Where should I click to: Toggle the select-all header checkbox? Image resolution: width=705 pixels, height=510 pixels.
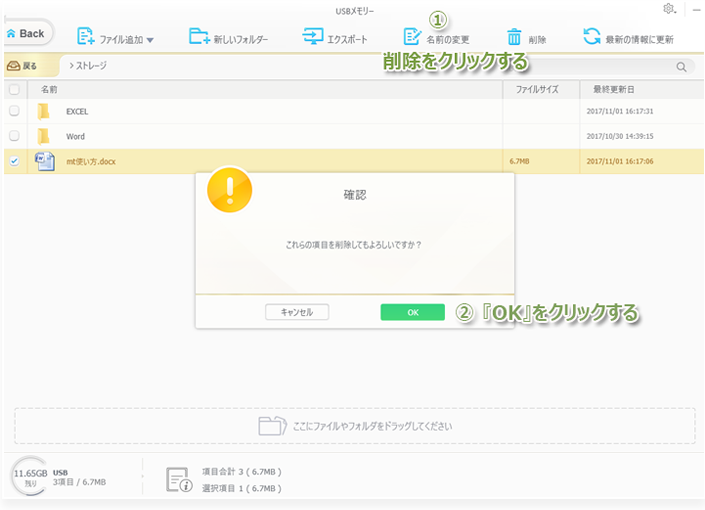(x=14, y=89)
